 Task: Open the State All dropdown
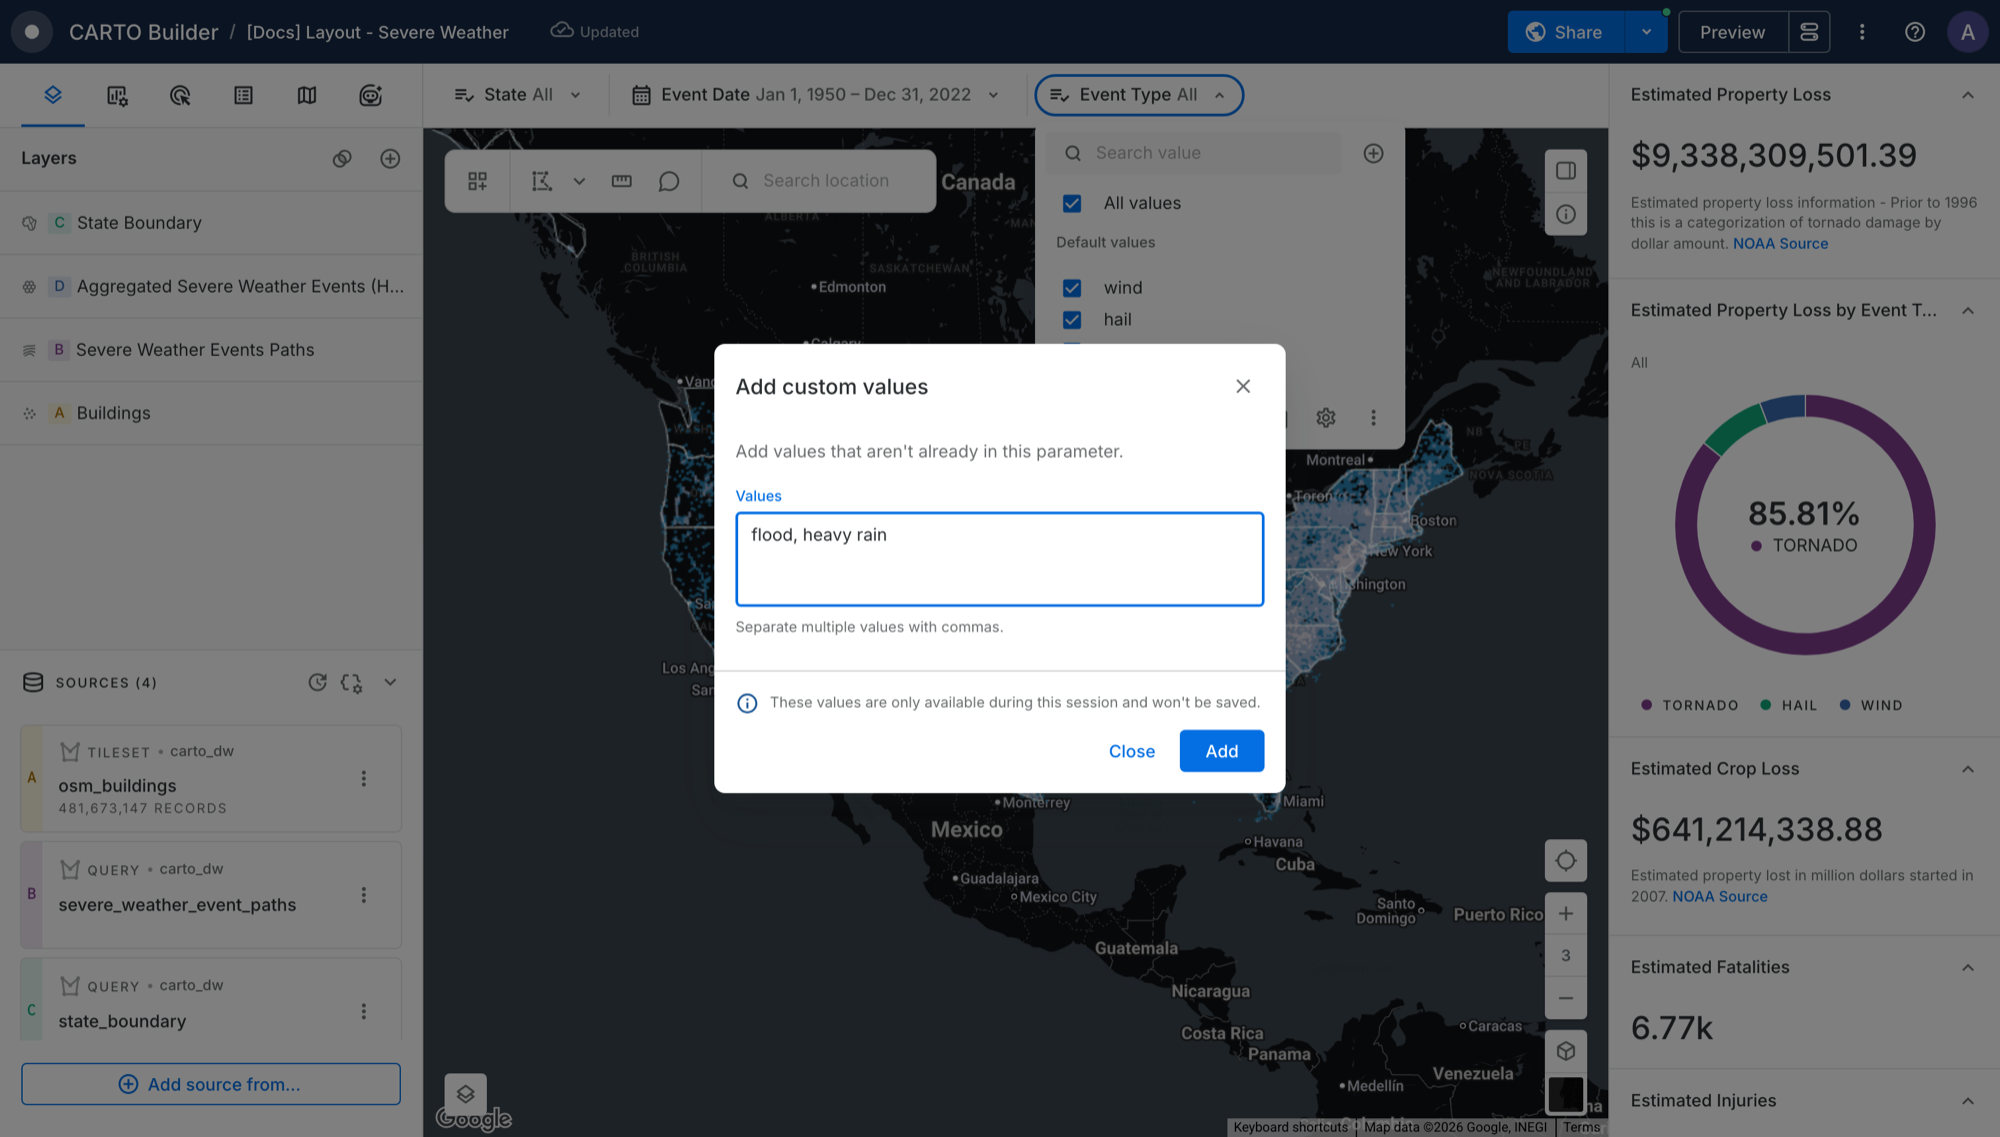pos(517,95)
